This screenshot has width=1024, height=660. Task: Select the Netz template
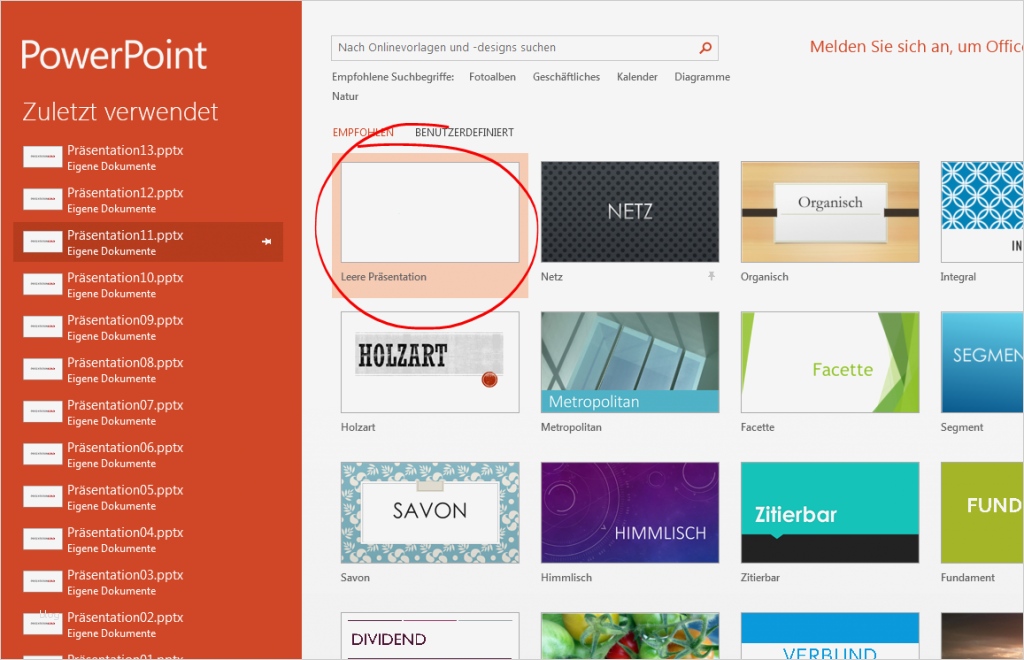[x=629, y=210]
